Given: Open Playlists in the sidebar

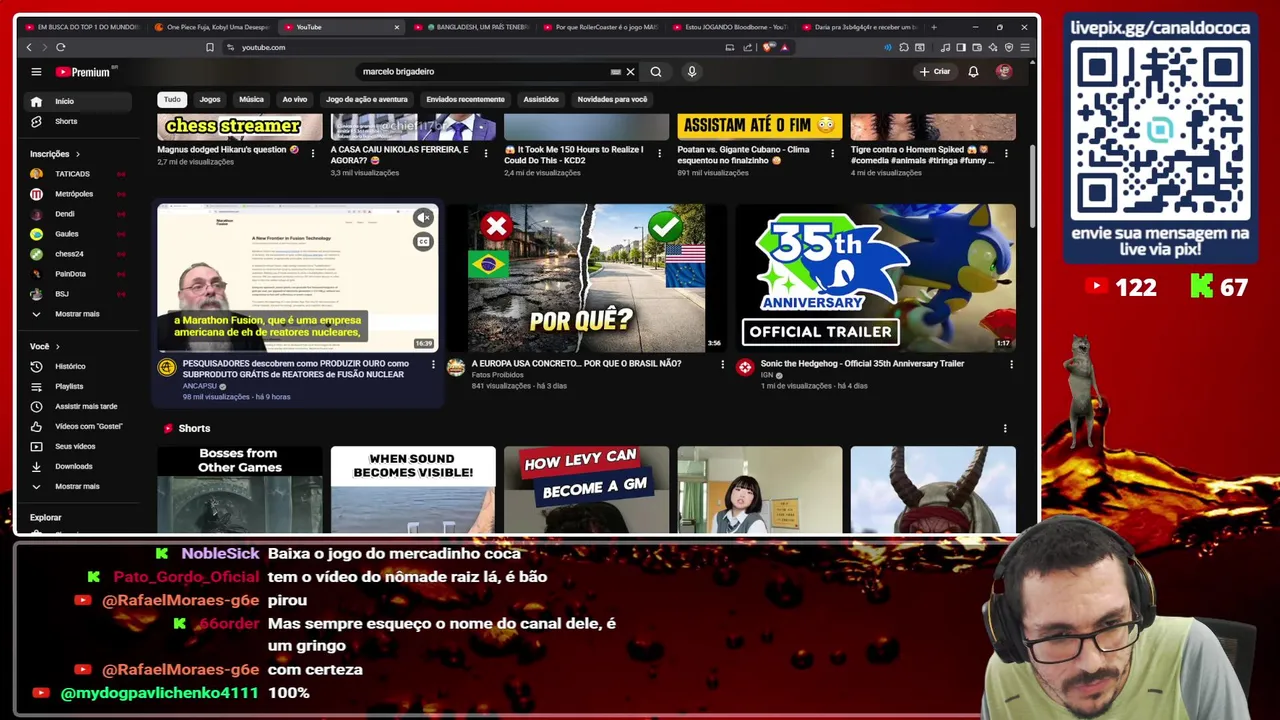Looking at the screenshot, I should 78,386.
